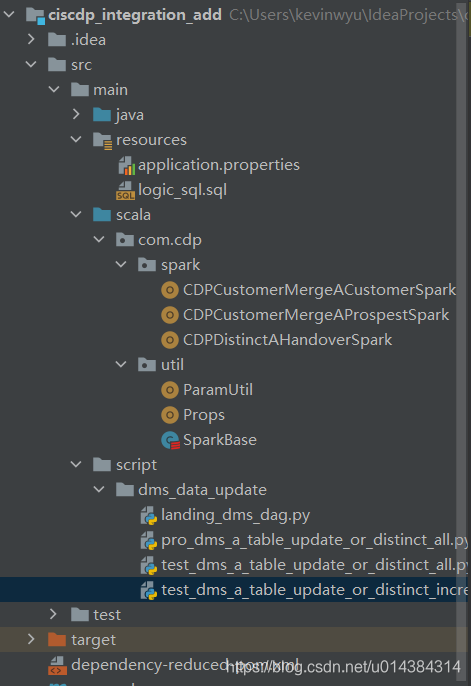Select the com.cdp package label

[170, 240]
